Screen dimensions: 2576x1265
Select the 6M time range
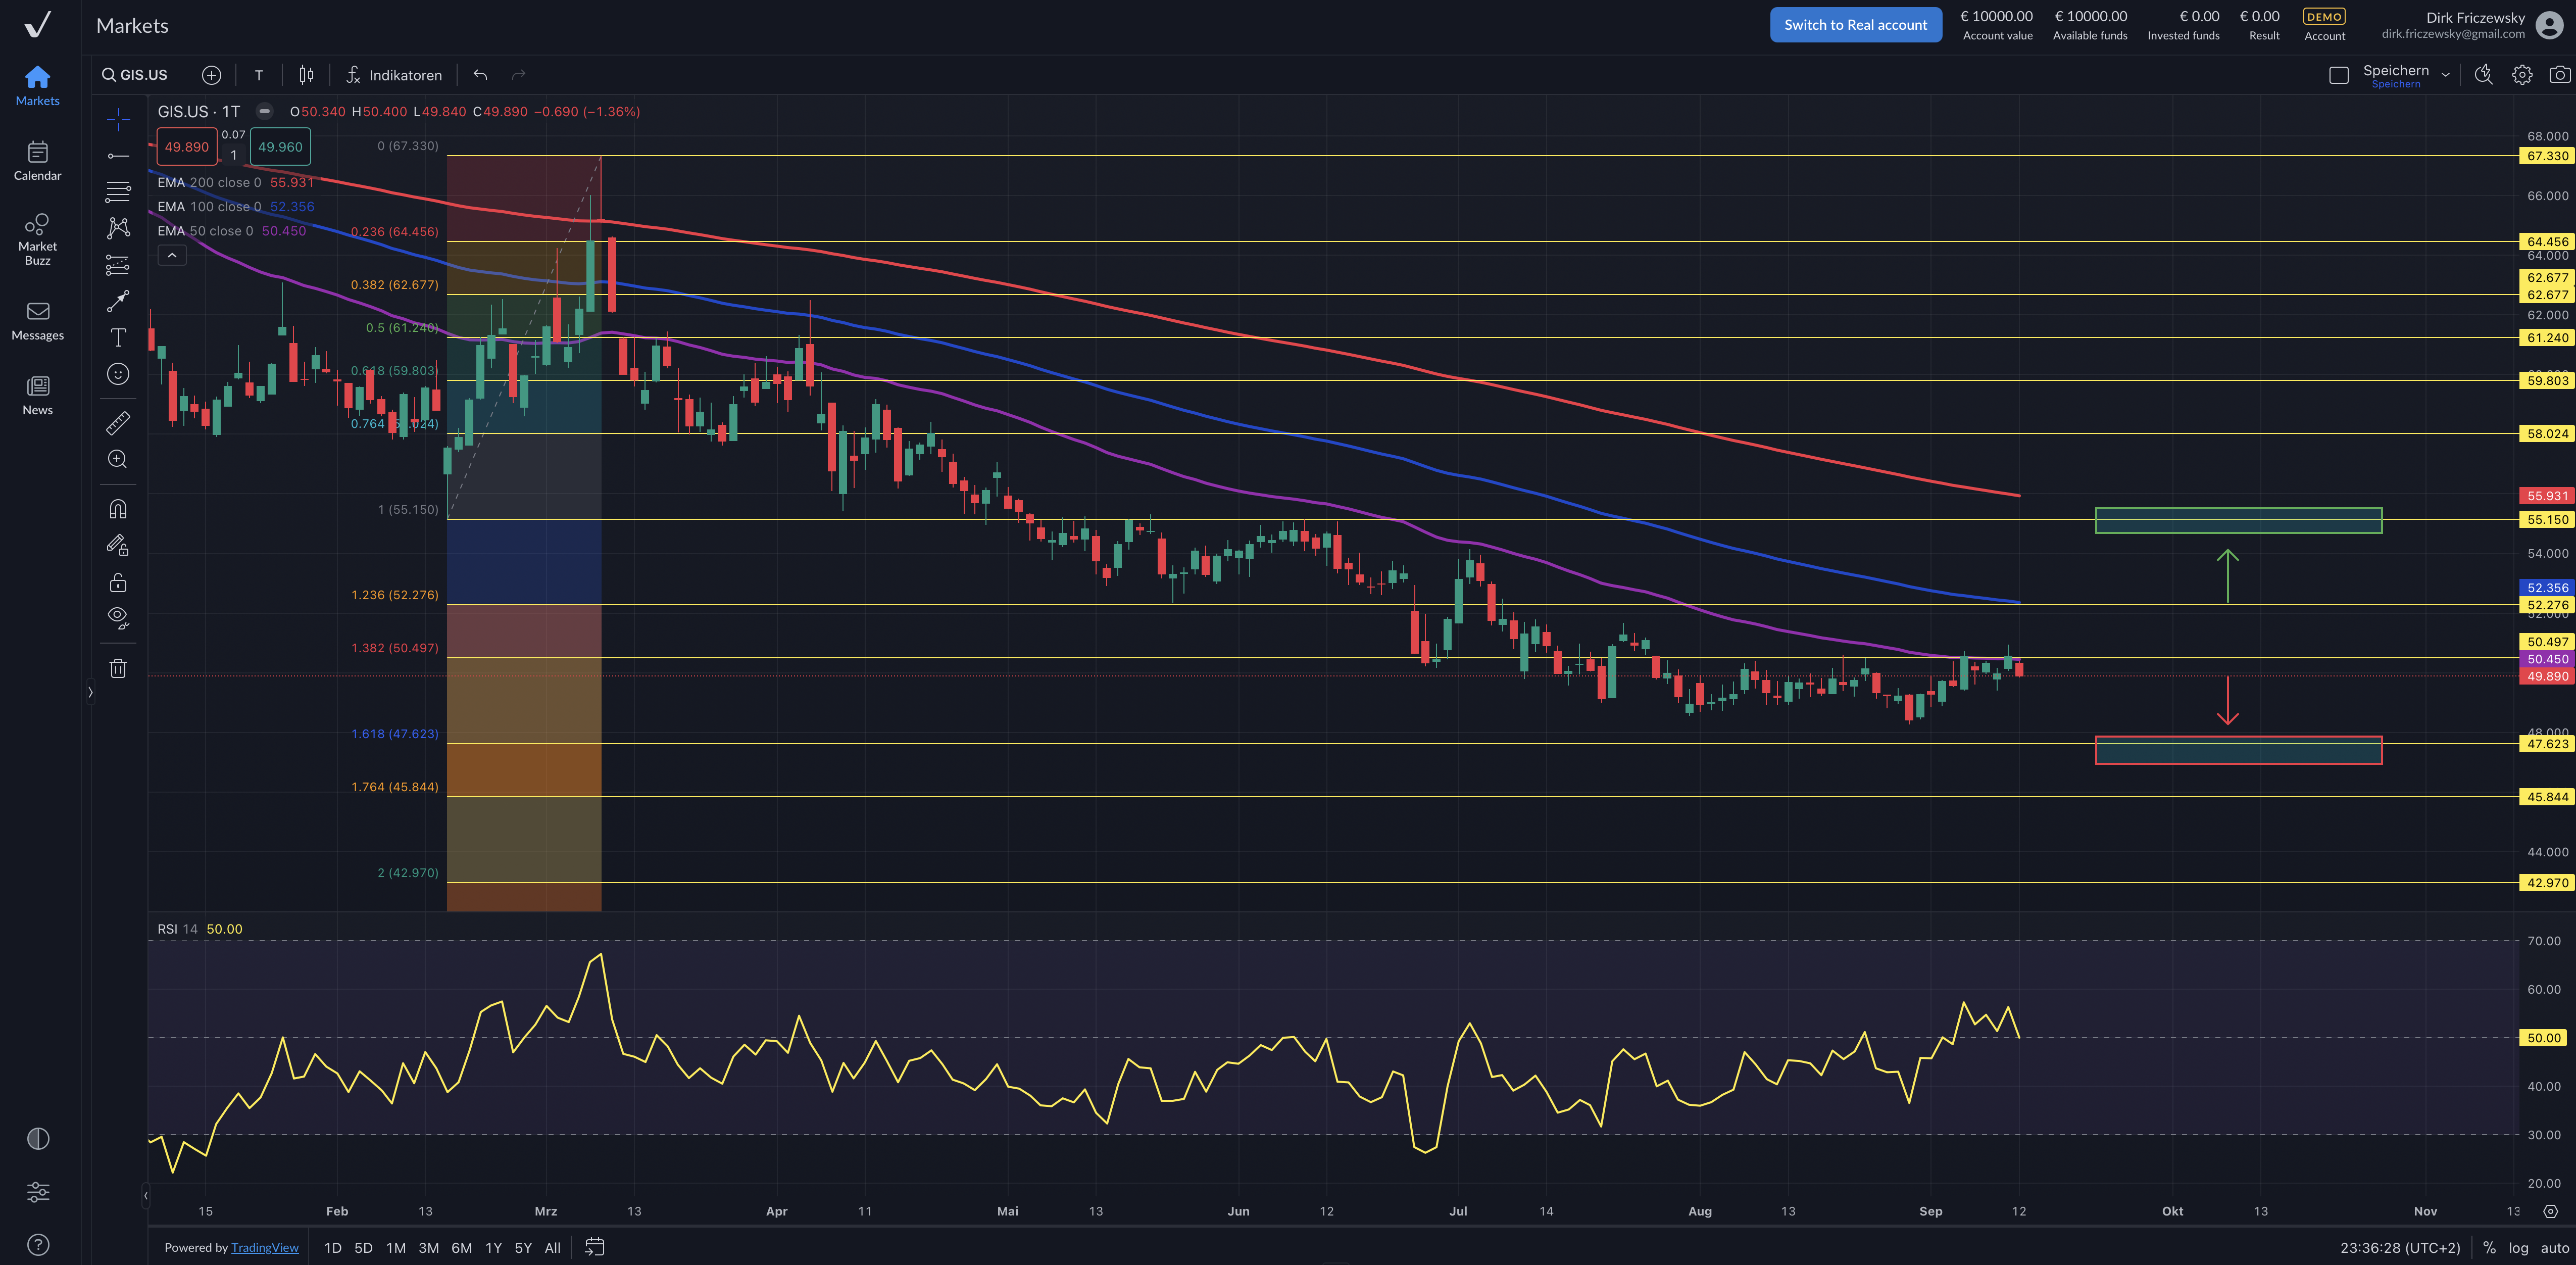[x=461, y=1247]
